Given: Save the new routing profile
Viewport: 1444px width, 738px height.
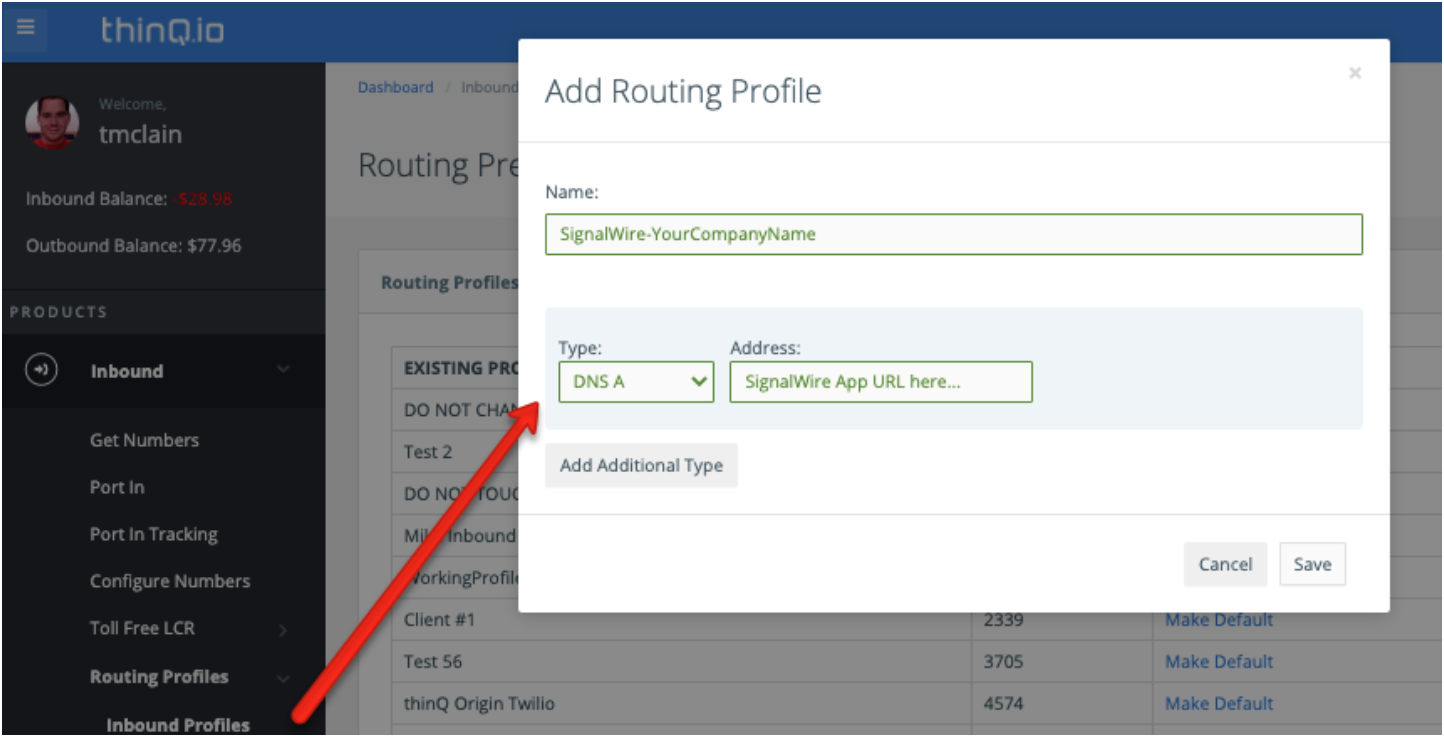Looking at the screenshot, I should point(1312,564).
